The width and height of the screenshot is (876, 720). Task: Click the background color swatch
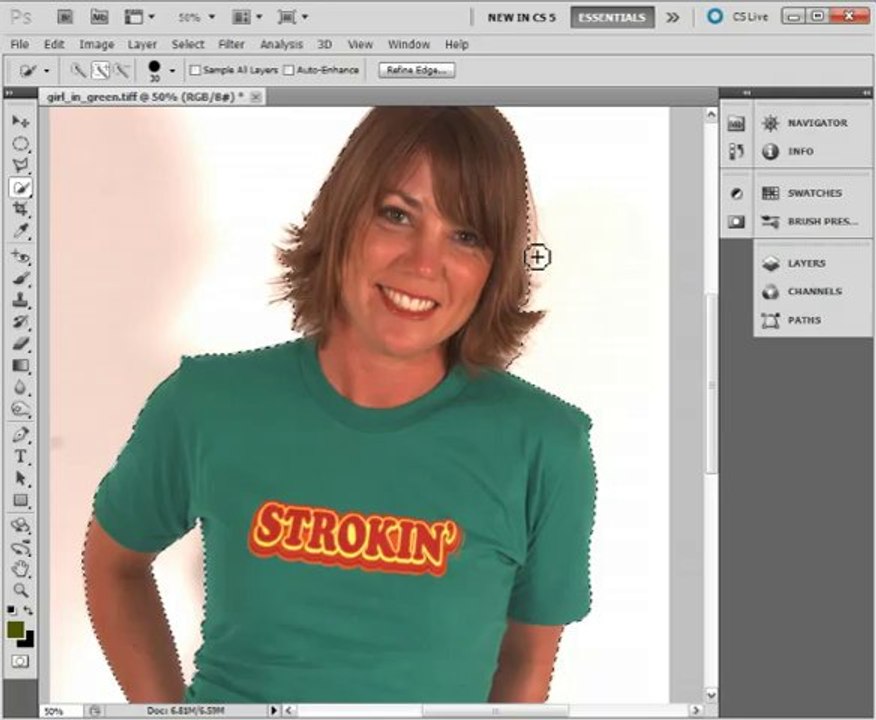(28, 641)
